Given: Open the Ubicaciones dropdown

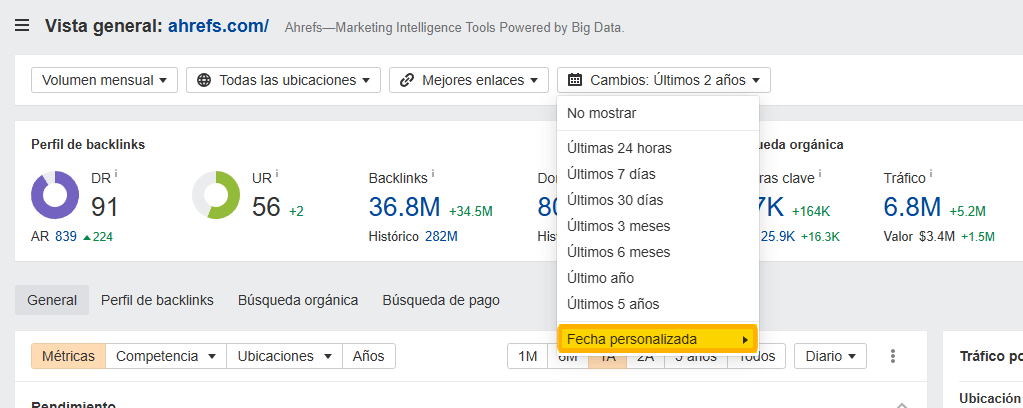Looking at the screenshot, I should 284,356.
